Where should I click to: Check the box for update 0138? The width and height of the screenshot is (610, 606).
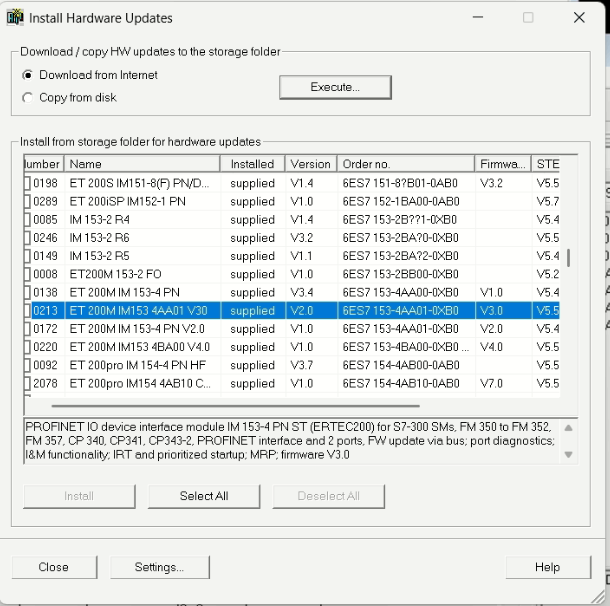[27, 292]
